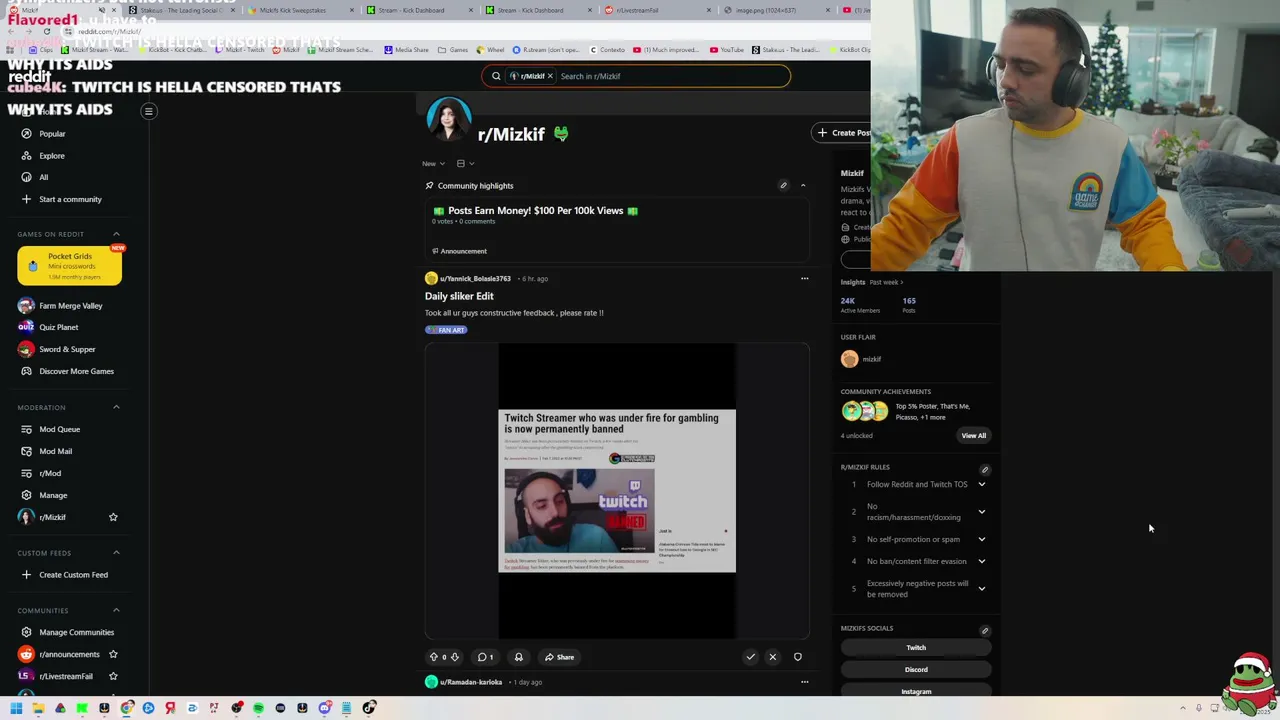Go to the All feed
The height and width of the screenshot is (720, 1280).
[43, 177]
